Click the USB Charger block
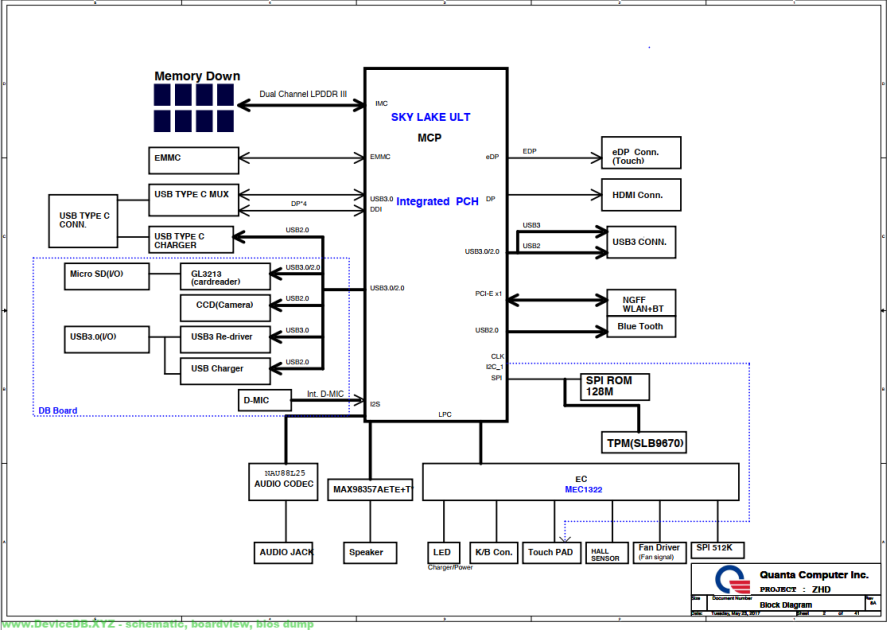Viewport: 894px width, 630px height. point(225,371)
